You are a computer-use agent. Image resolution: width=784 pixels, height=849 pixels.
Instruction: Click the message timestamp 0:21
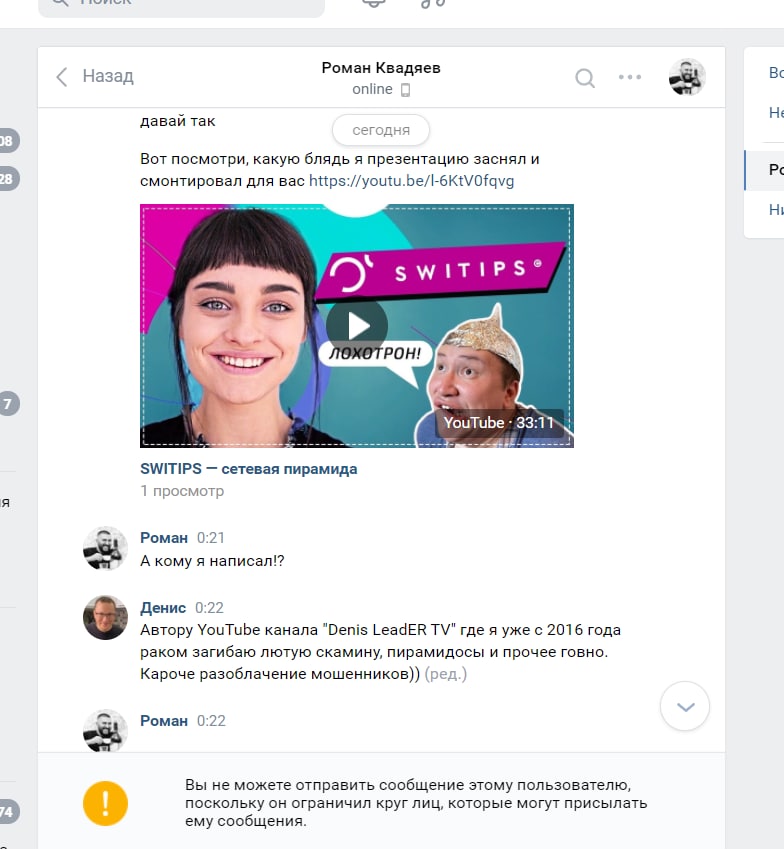tap(211, 538)
